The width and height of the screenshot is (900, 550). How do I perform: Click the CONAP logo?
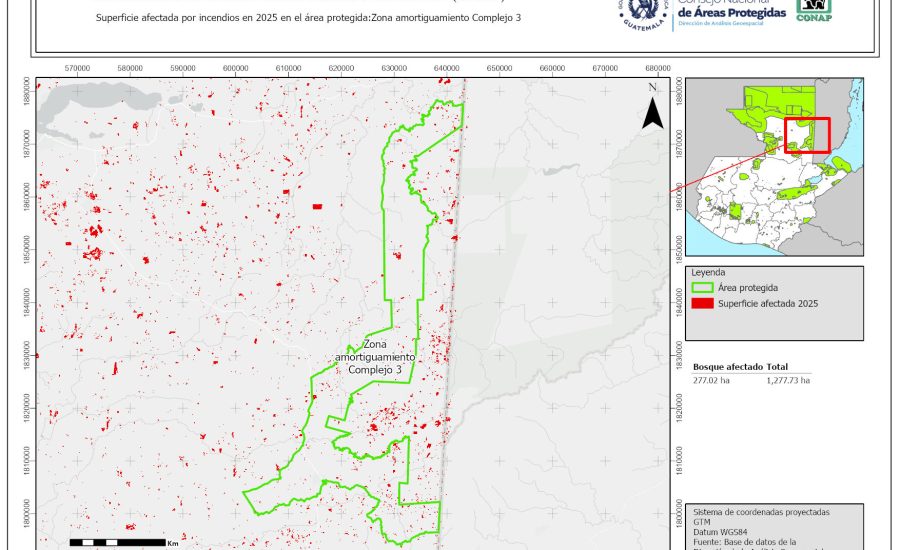813,10
